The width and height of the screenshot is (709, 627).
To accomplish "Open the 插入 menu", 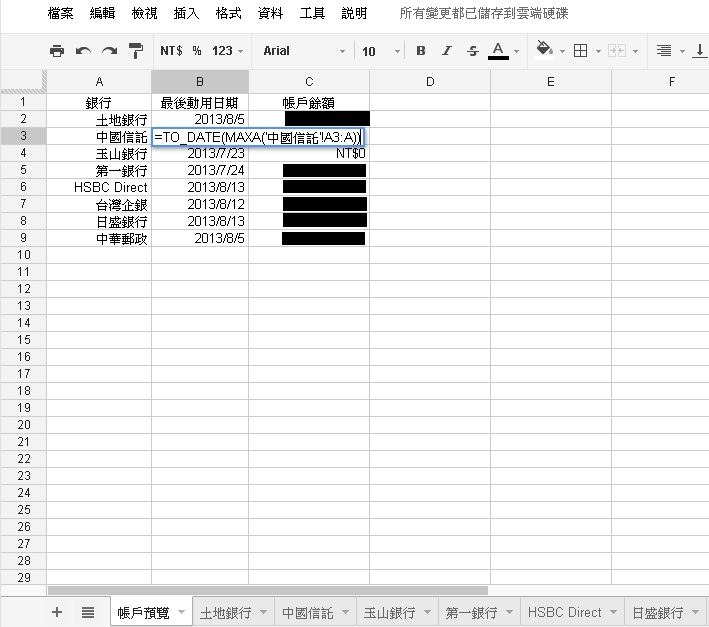I will pos(186,14).
